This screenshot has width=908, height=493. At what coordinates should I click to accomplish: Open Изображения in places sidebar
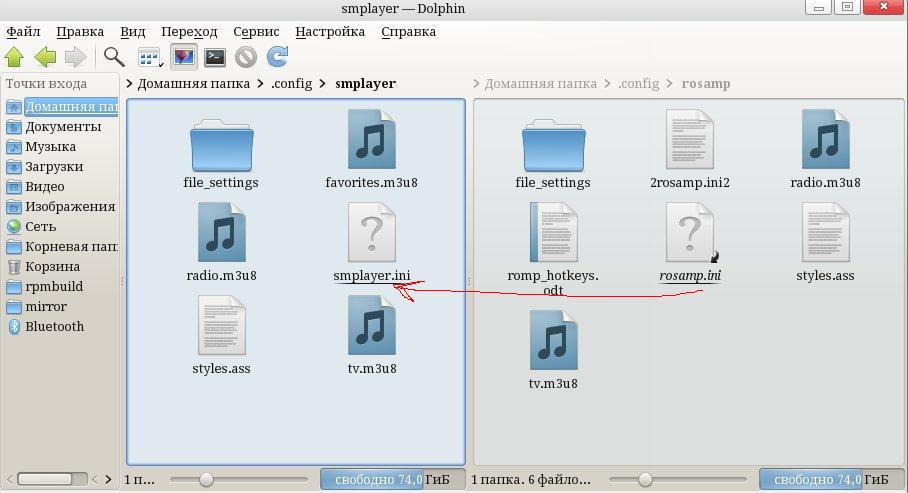tap(61, 206)
